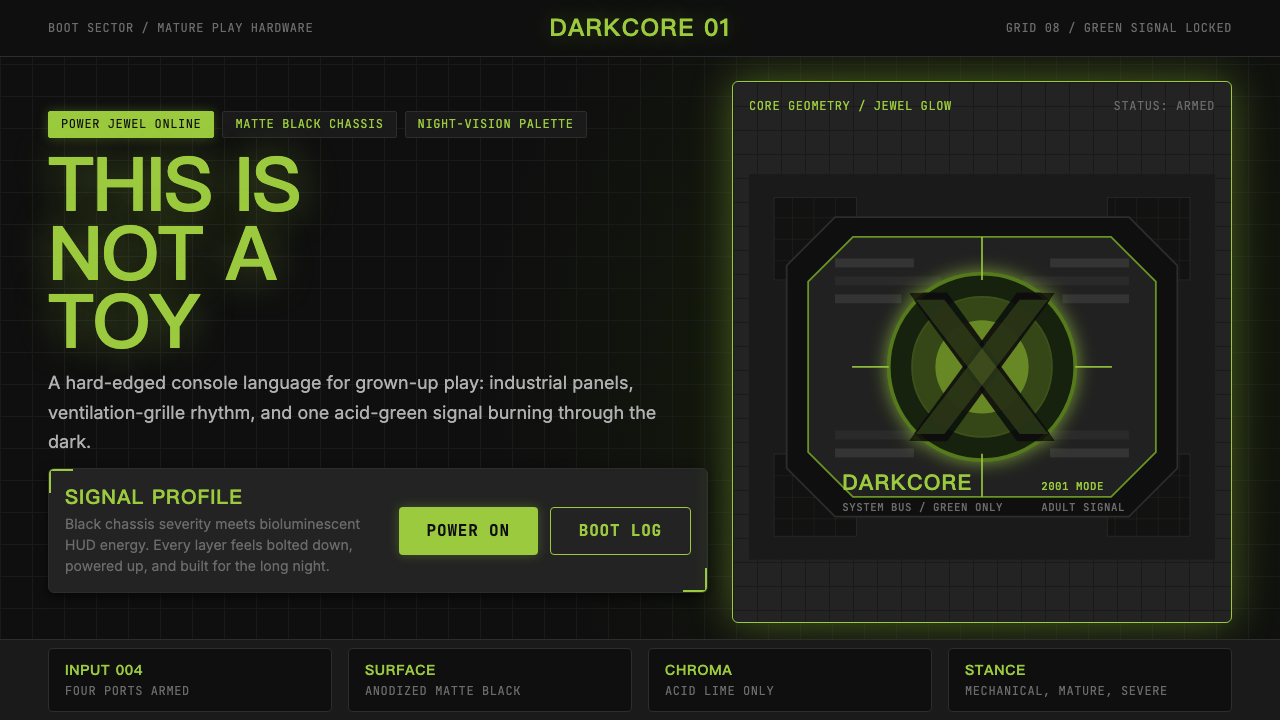The width and height of the screenshot is (1280, 720).
Task: Click the DARKCORE wordmark on the console panel
Action: [907, 483]
